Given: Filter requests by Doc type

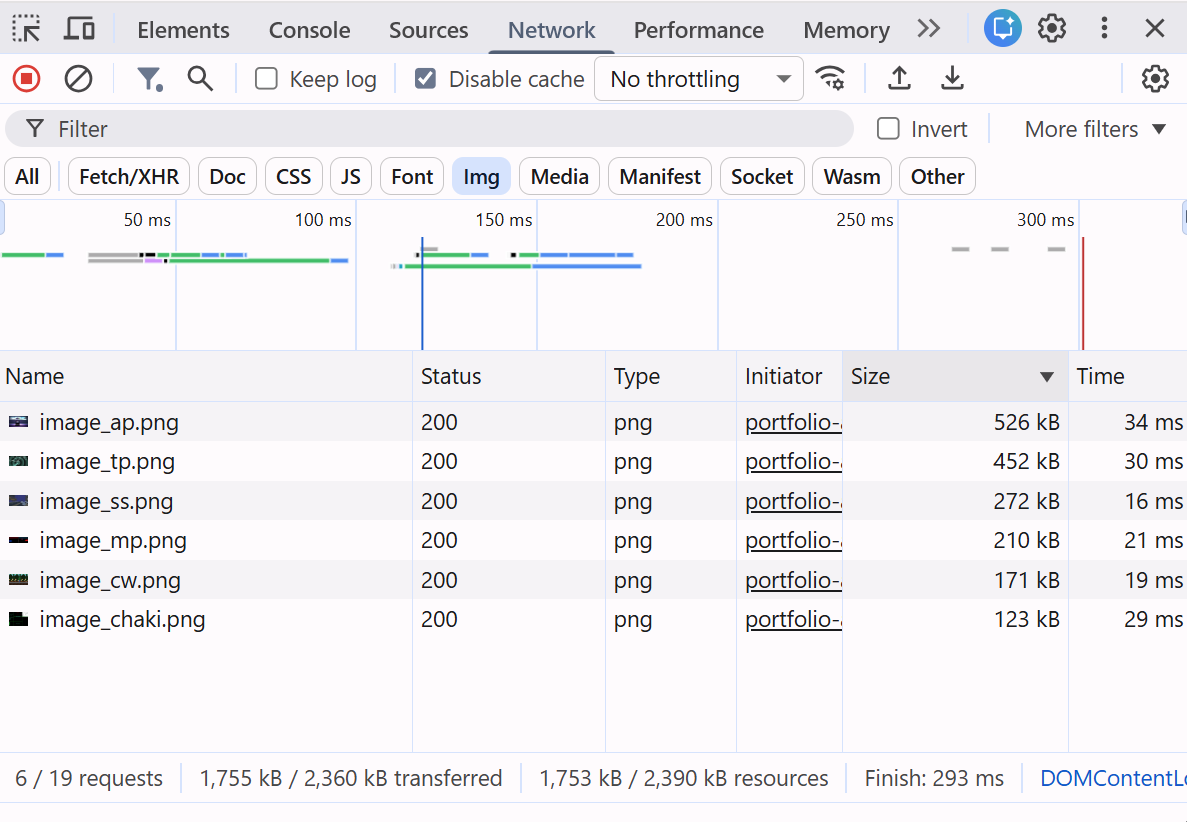Looking at the screenshot, I should click(228, 176).
